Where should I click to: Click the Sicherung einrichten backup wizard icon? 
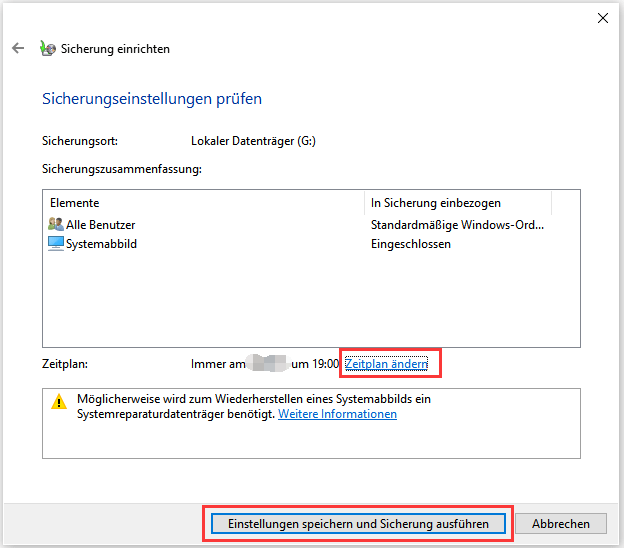[48, 49]
